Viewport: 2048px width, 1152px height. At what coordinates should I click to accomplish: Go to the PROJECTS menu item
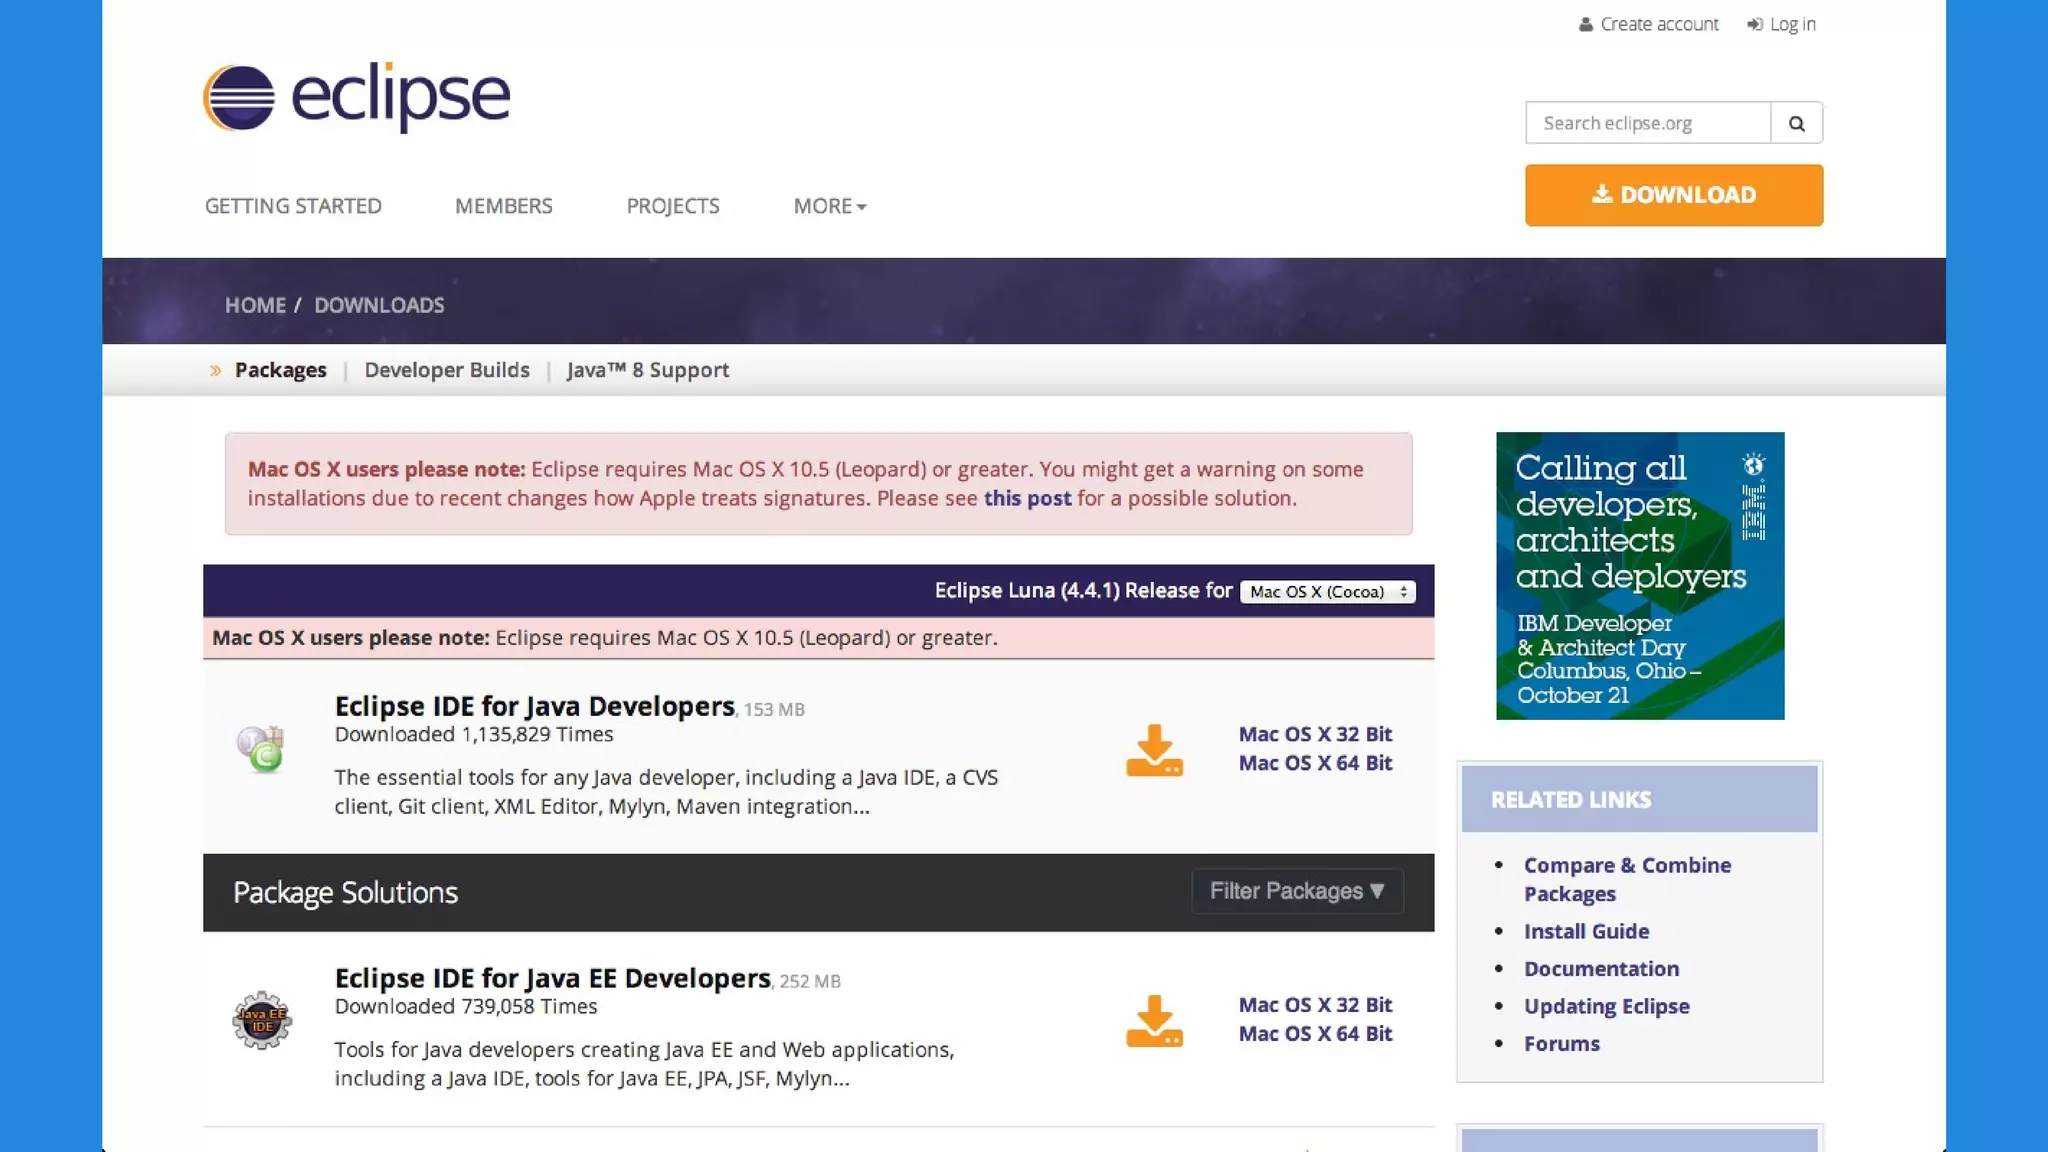[x=673, y=206]
